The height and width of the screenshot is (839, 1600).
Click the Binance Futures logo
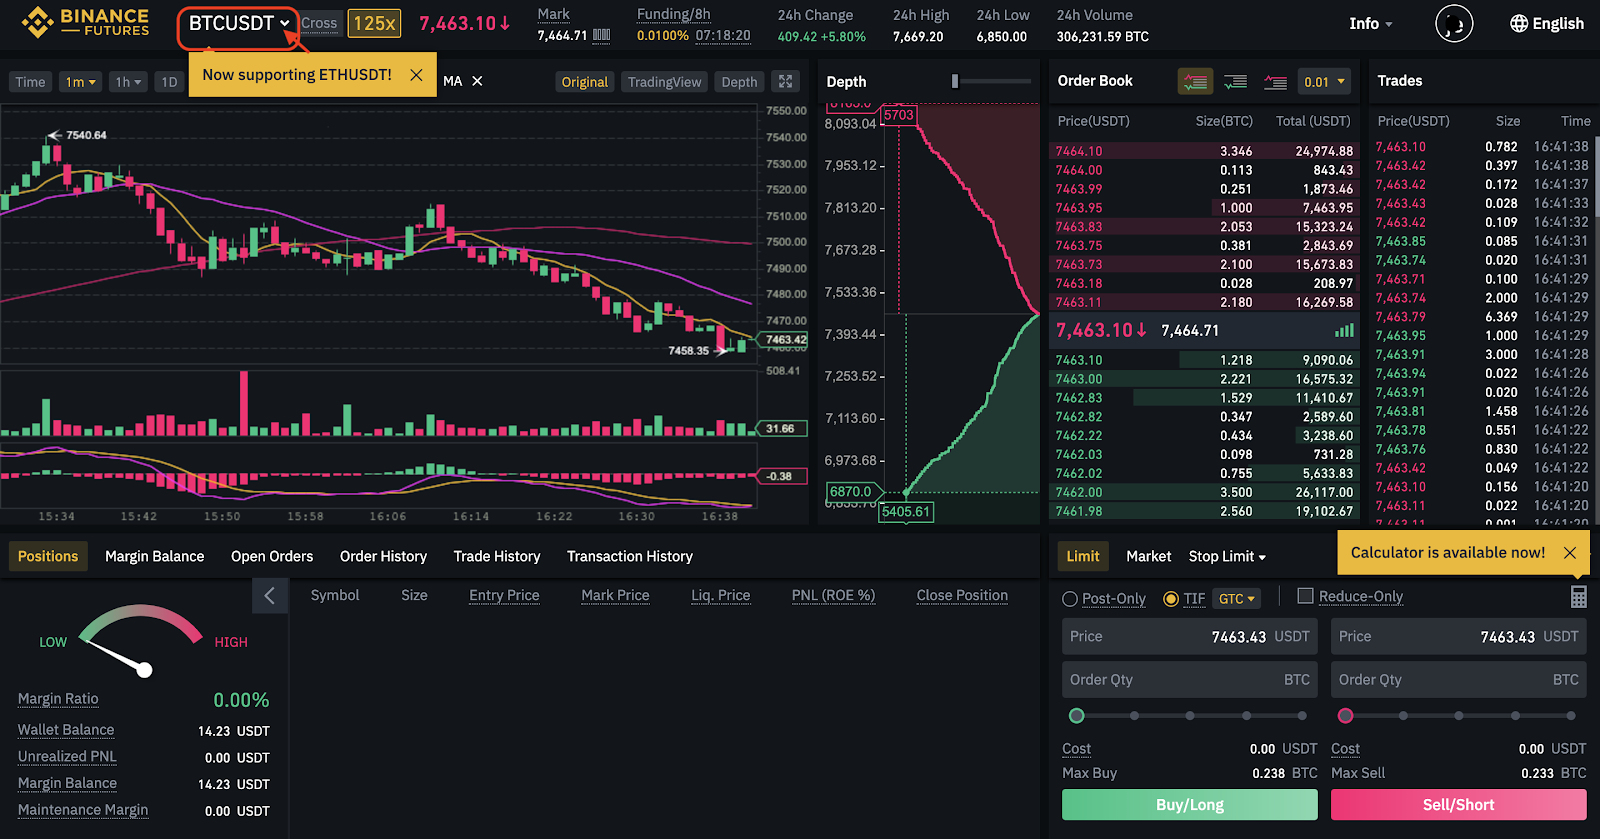tap(85, 22)
